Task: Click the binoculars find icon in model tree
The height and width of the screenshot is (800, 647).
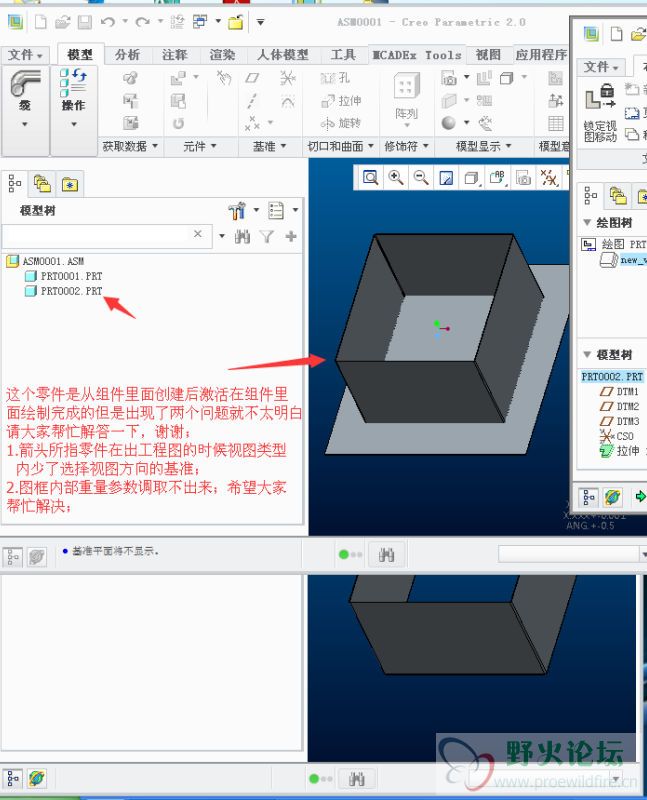Action: click(242, 236)
